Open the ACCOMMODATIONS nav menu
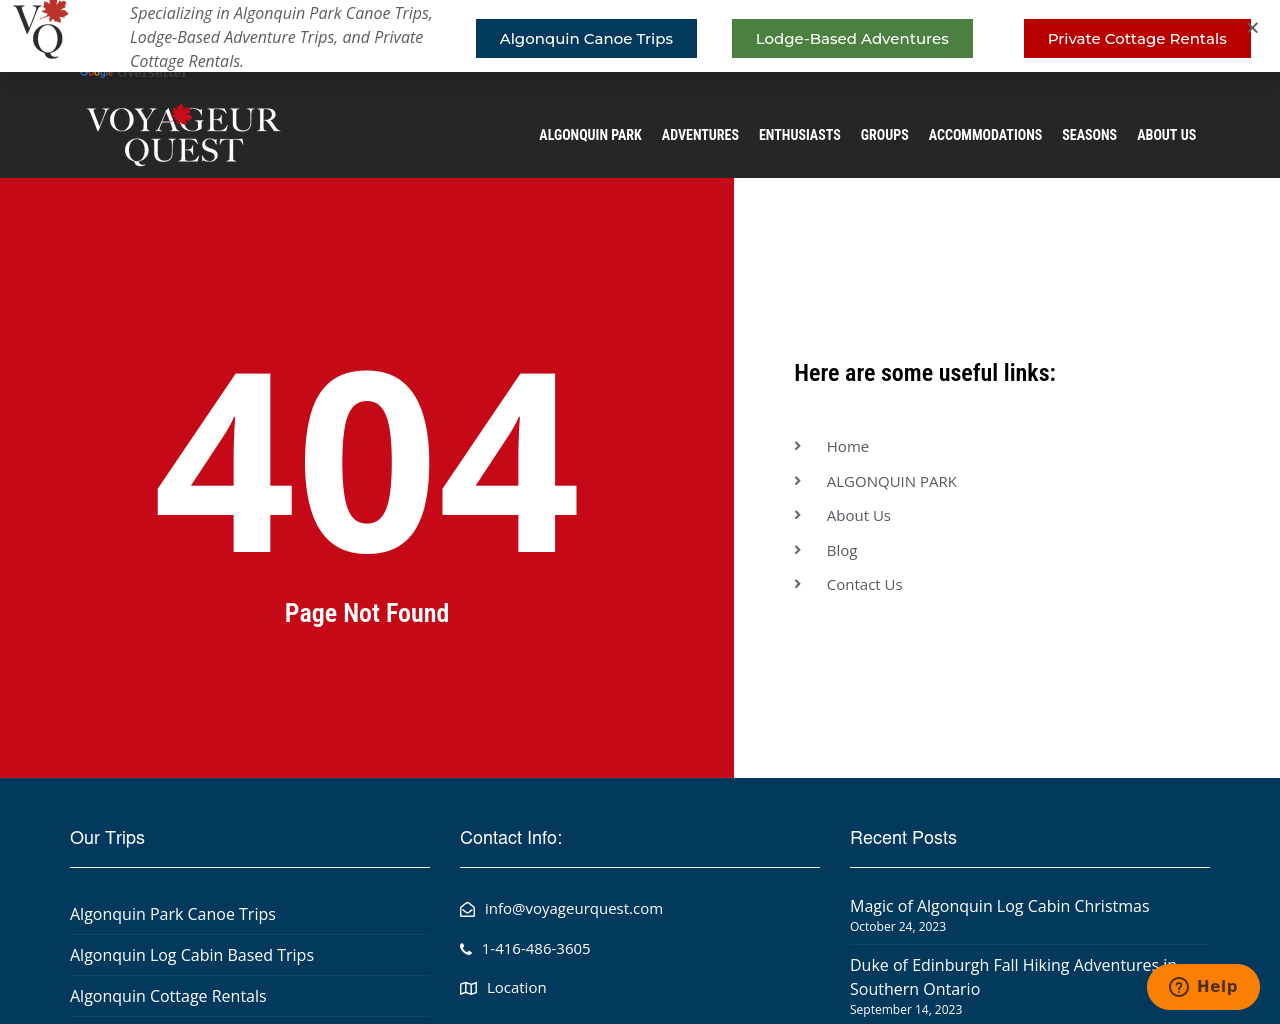This screenshot has height=1024, width=1280. [985, 135]
